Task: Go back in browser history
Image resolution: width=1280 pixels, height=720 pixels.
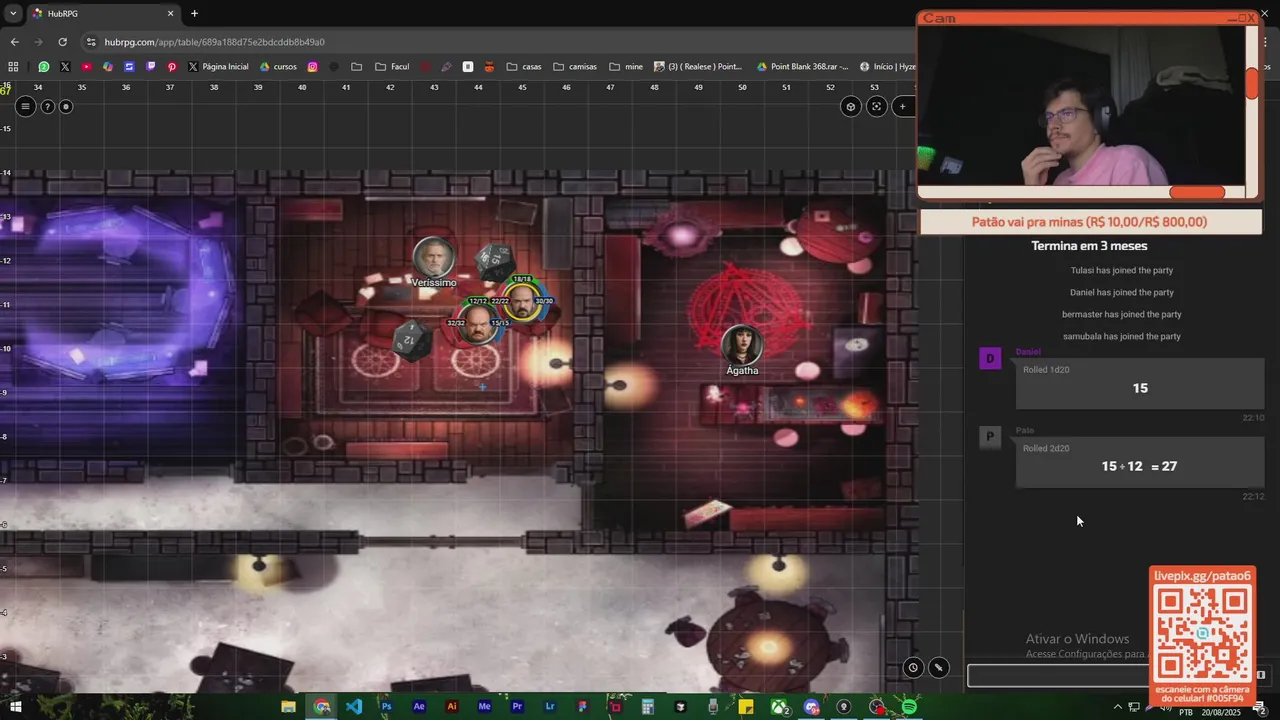Action: point(14,42)
